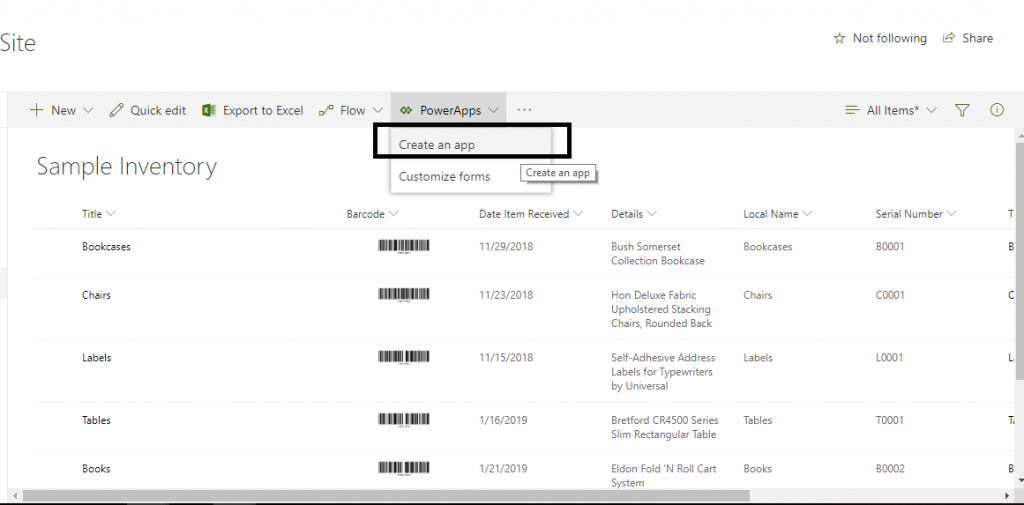Click the New plus icon
1024x505 pixels.
click(37, 110)
